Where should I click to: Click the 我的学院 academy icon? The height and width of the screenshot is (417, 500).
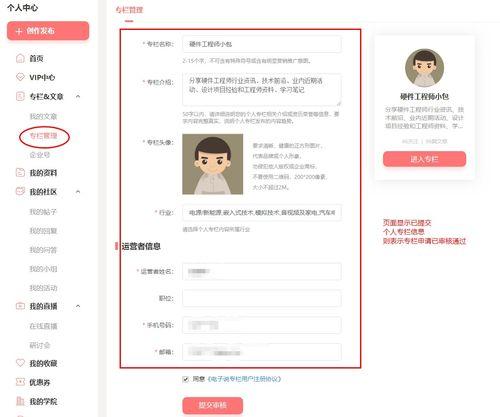pyautogui.click(x=20, y=401)
